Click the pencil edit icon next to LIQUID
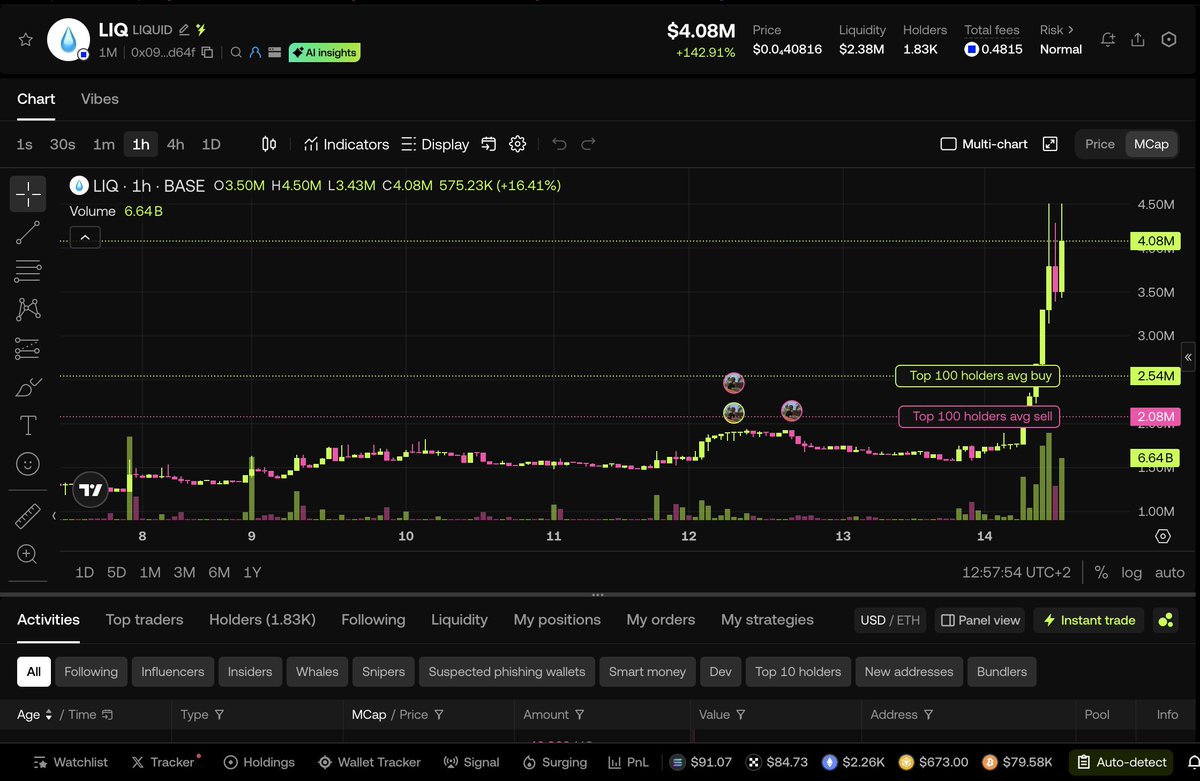The width and height of the screenshot is (1200, 781). point(184,30)
